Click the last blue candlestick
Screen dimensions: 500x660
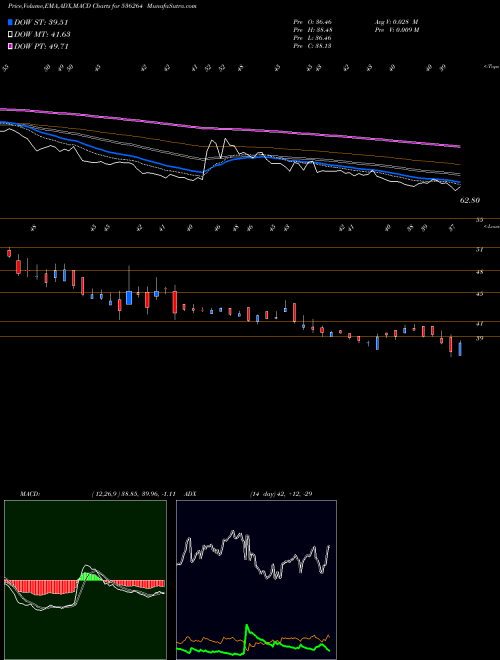click(x=460, y=349)
